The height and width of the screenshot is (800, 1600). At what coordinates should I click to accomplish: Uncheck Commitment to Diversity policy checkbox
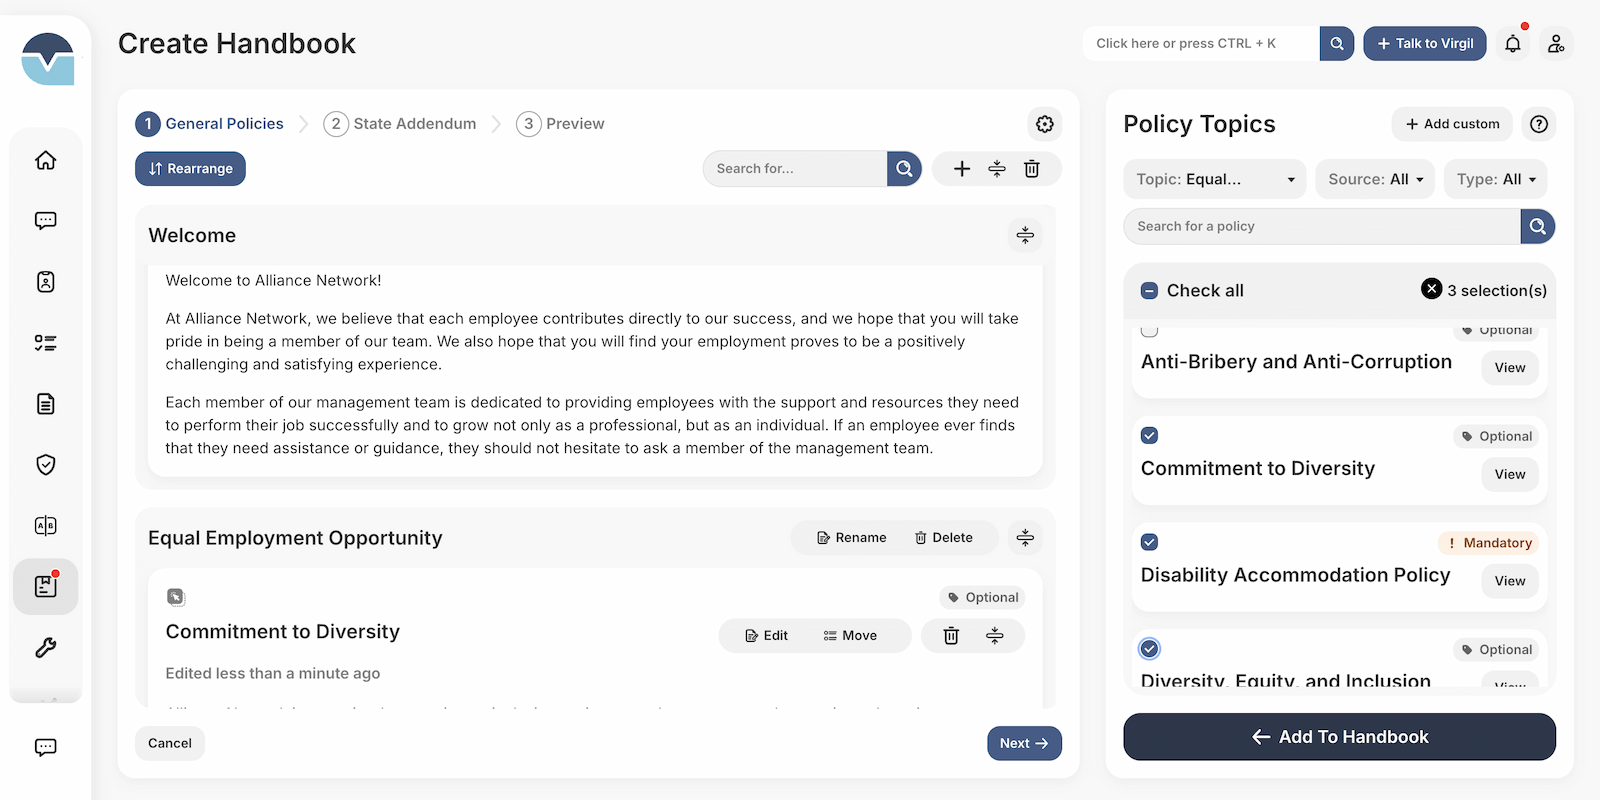(x=1150, y=436)
